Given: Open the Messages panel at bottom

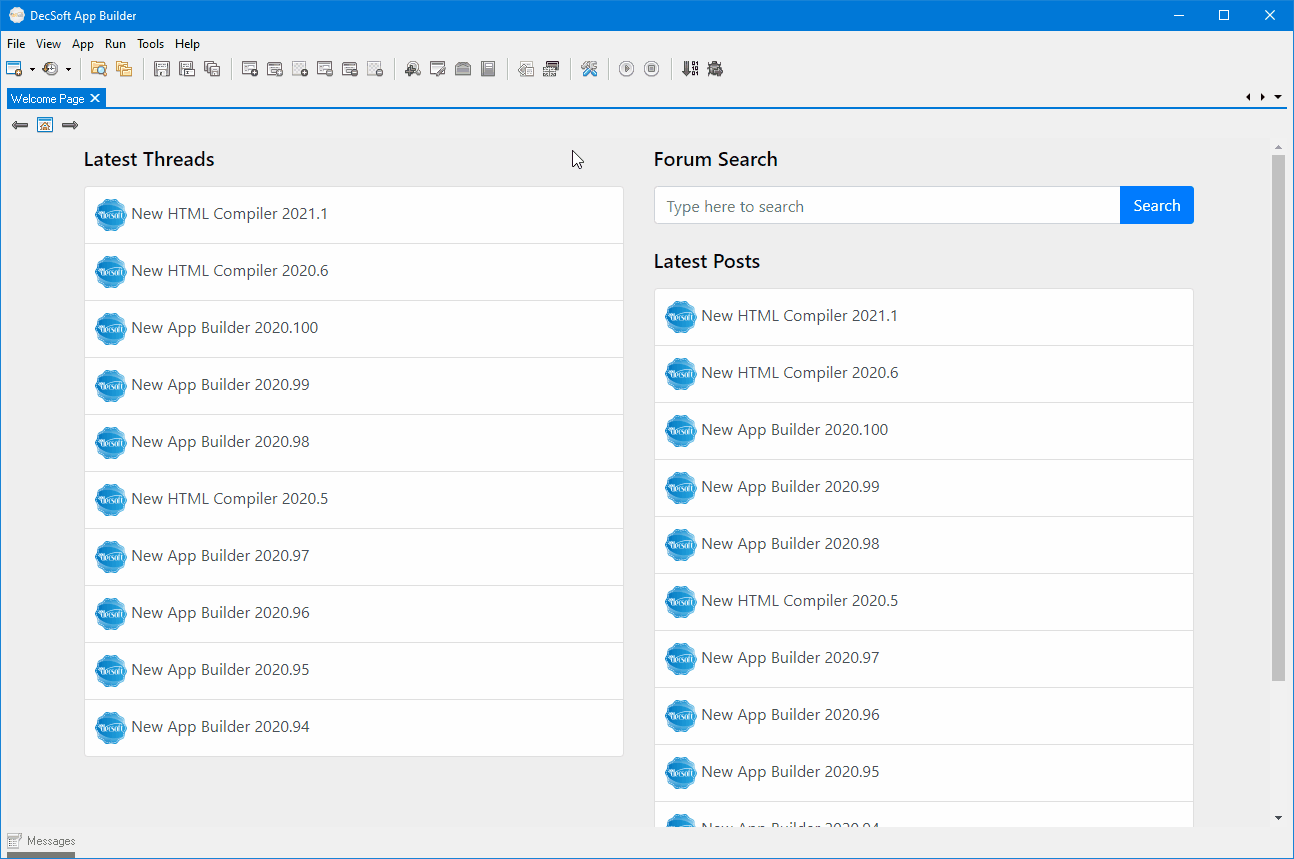Looking at the screenshot, I should click(41, 841).
